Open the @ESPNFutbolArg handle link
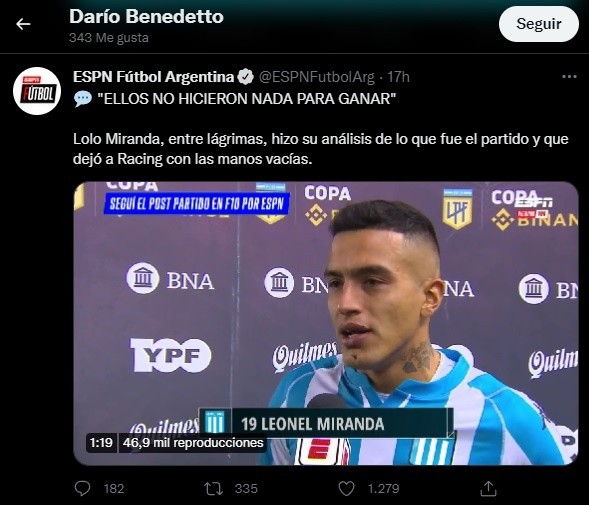Viewport: 589px width, 505px height. tap(317, 77)
